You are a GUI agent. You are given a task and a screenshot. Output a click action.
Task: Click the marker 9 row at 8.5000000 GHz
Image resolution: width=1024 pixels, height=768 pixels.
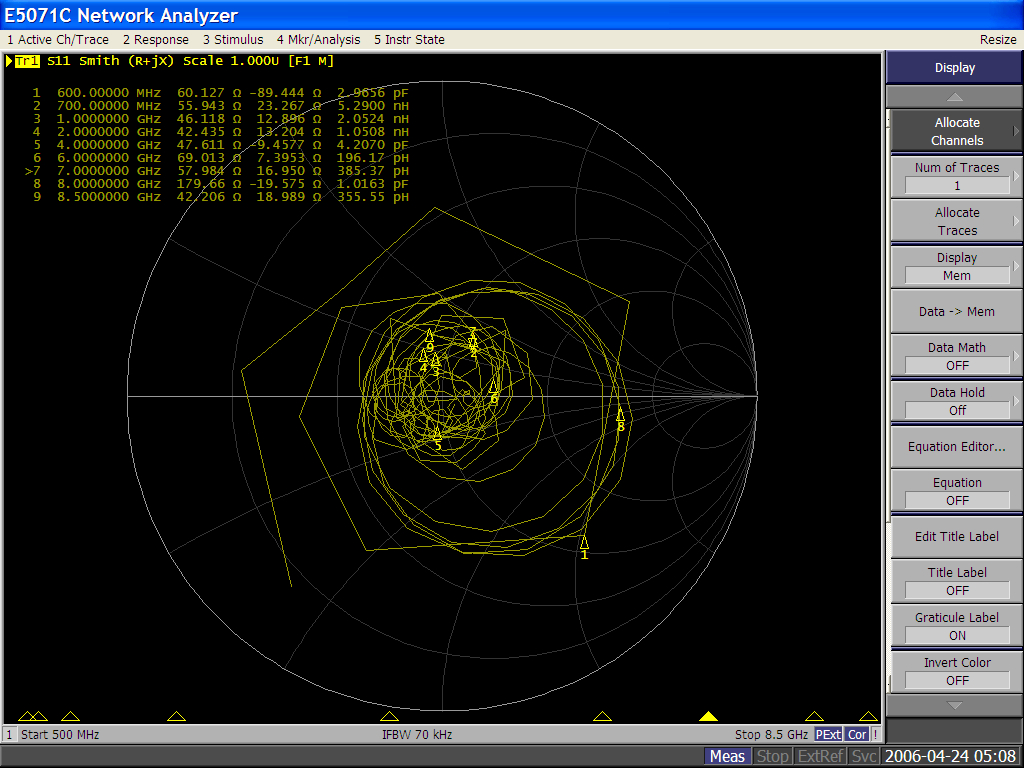coord(221,197)
